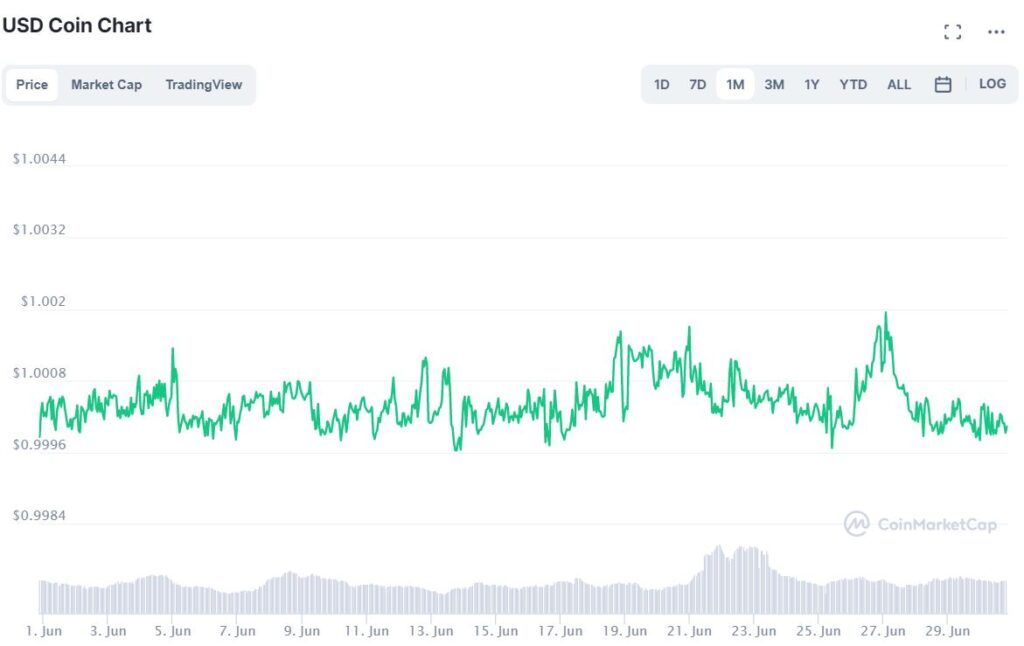
Task: Click the price peak near 27. Jun
Action: (x=886, y=314)
